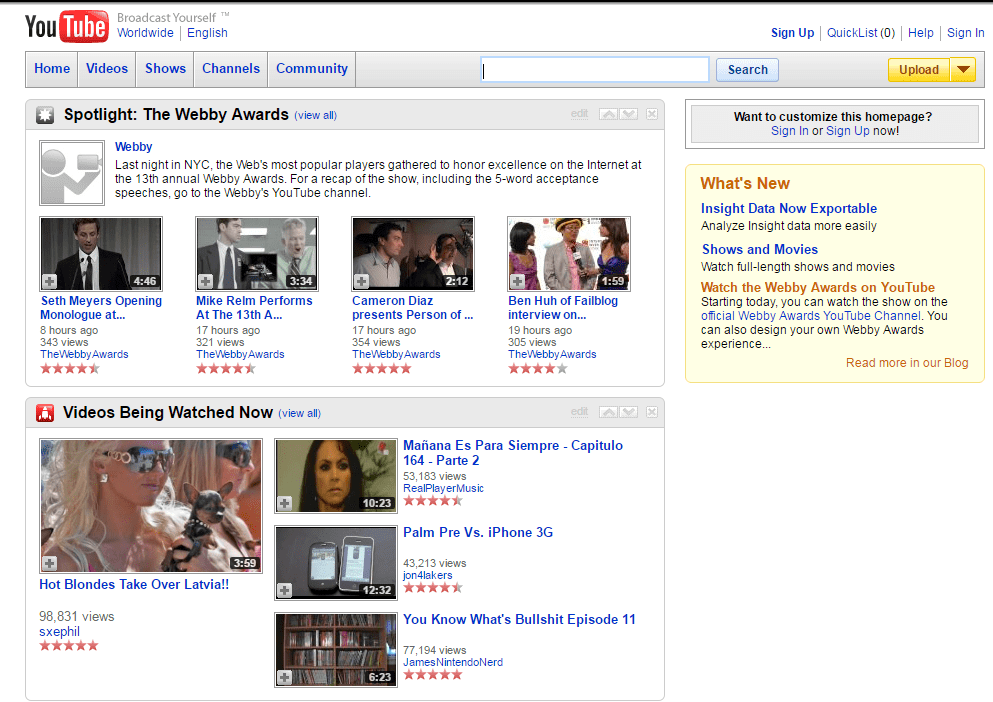The width and height of the screenshot is (993, 702).
Task: Click the search text field
Action: 595,70
